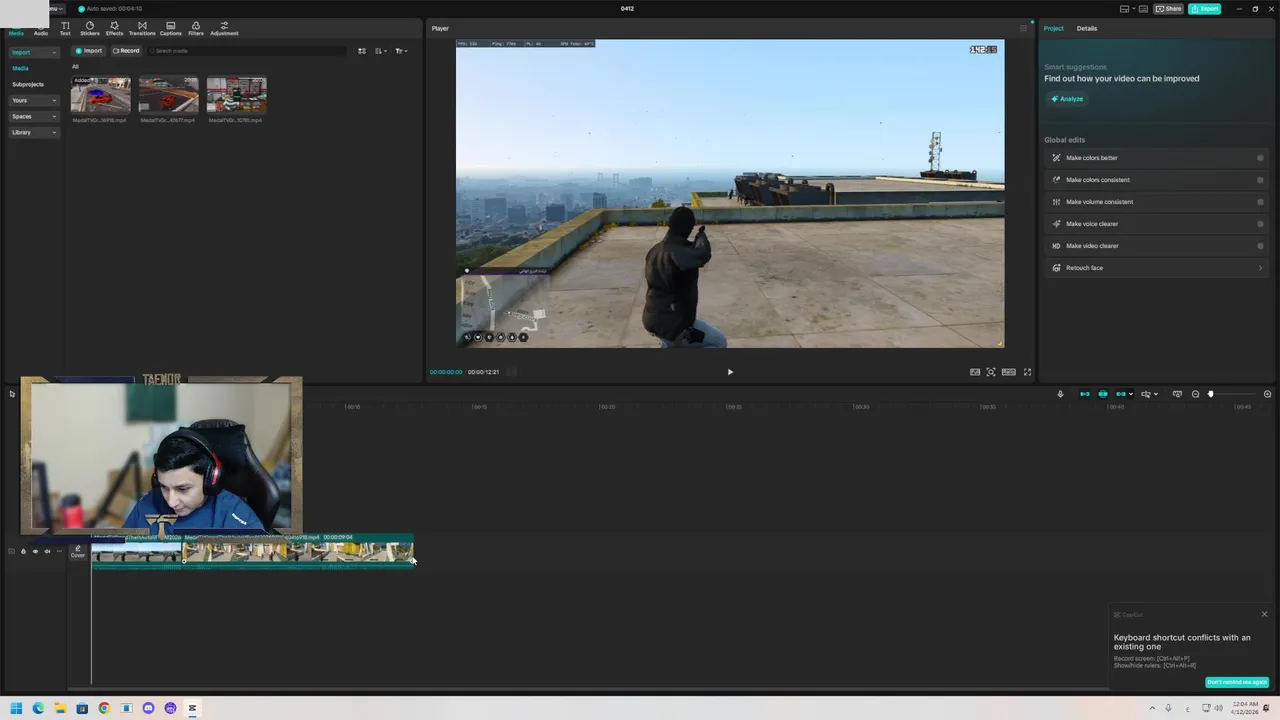Zoom in the timeline
This screenshot has width=1280, height=720.
point(1267,394)
